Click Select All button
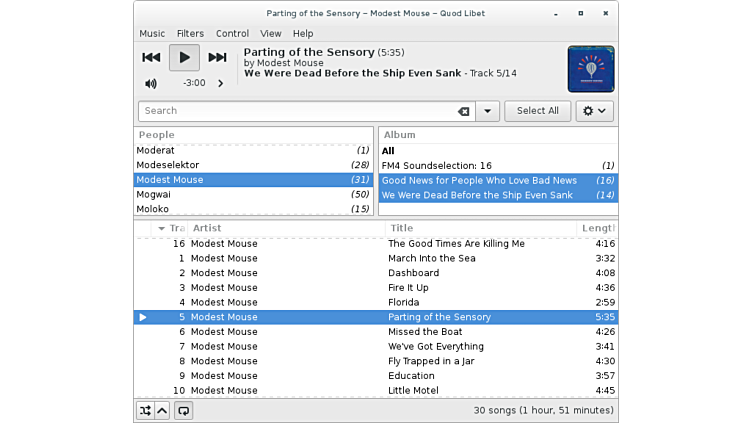The width and height of the screenshot is (752, 423). tap(538, 111)
